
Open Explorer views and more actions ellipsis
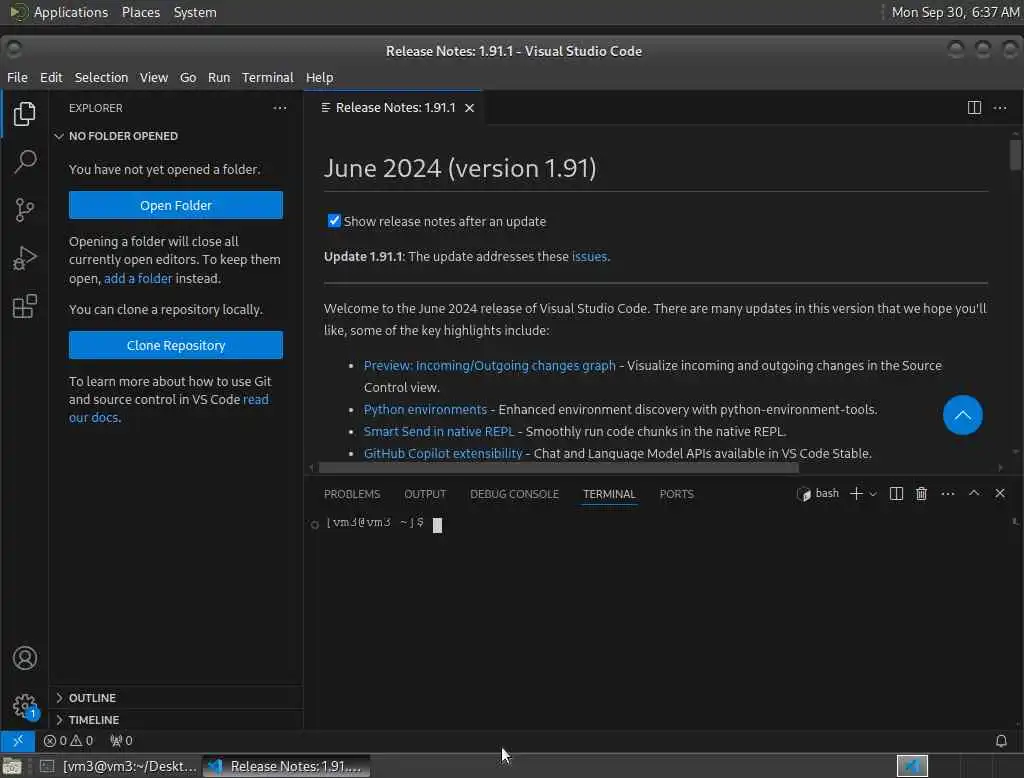[280, 108]
